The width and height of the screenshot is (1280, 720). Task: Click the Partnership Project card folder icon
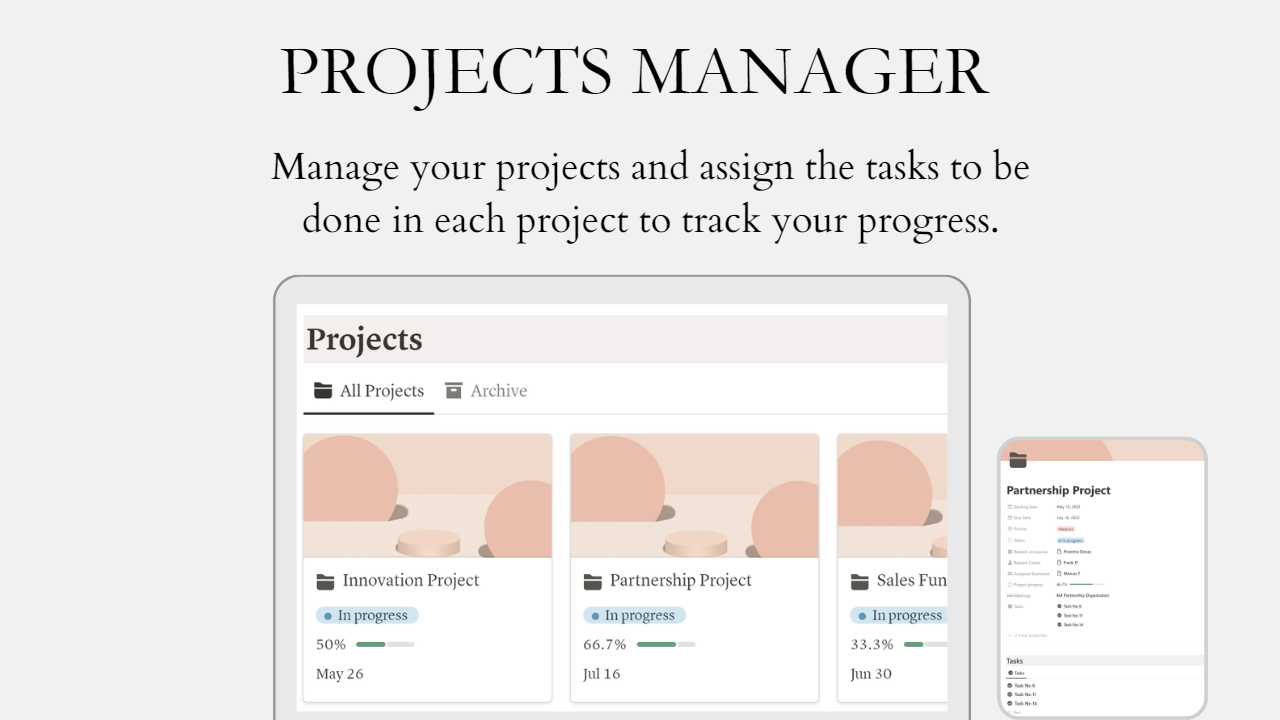click(593, 581)
